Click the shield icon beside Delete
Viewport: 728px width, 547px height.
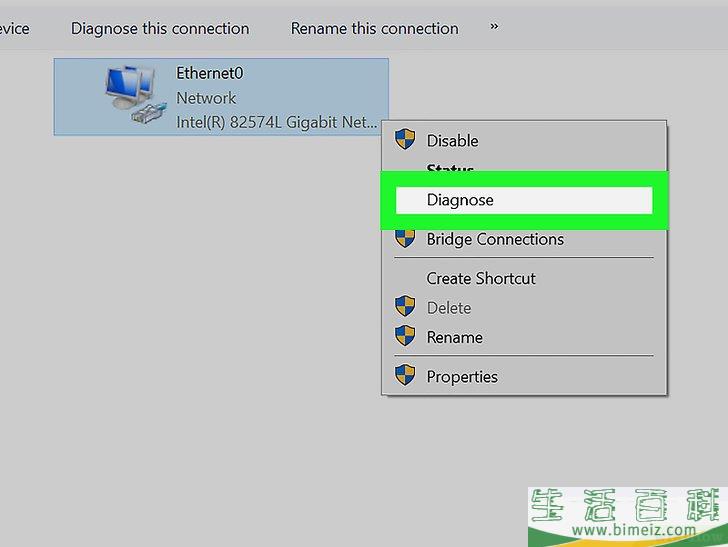(x=405, y=307)
